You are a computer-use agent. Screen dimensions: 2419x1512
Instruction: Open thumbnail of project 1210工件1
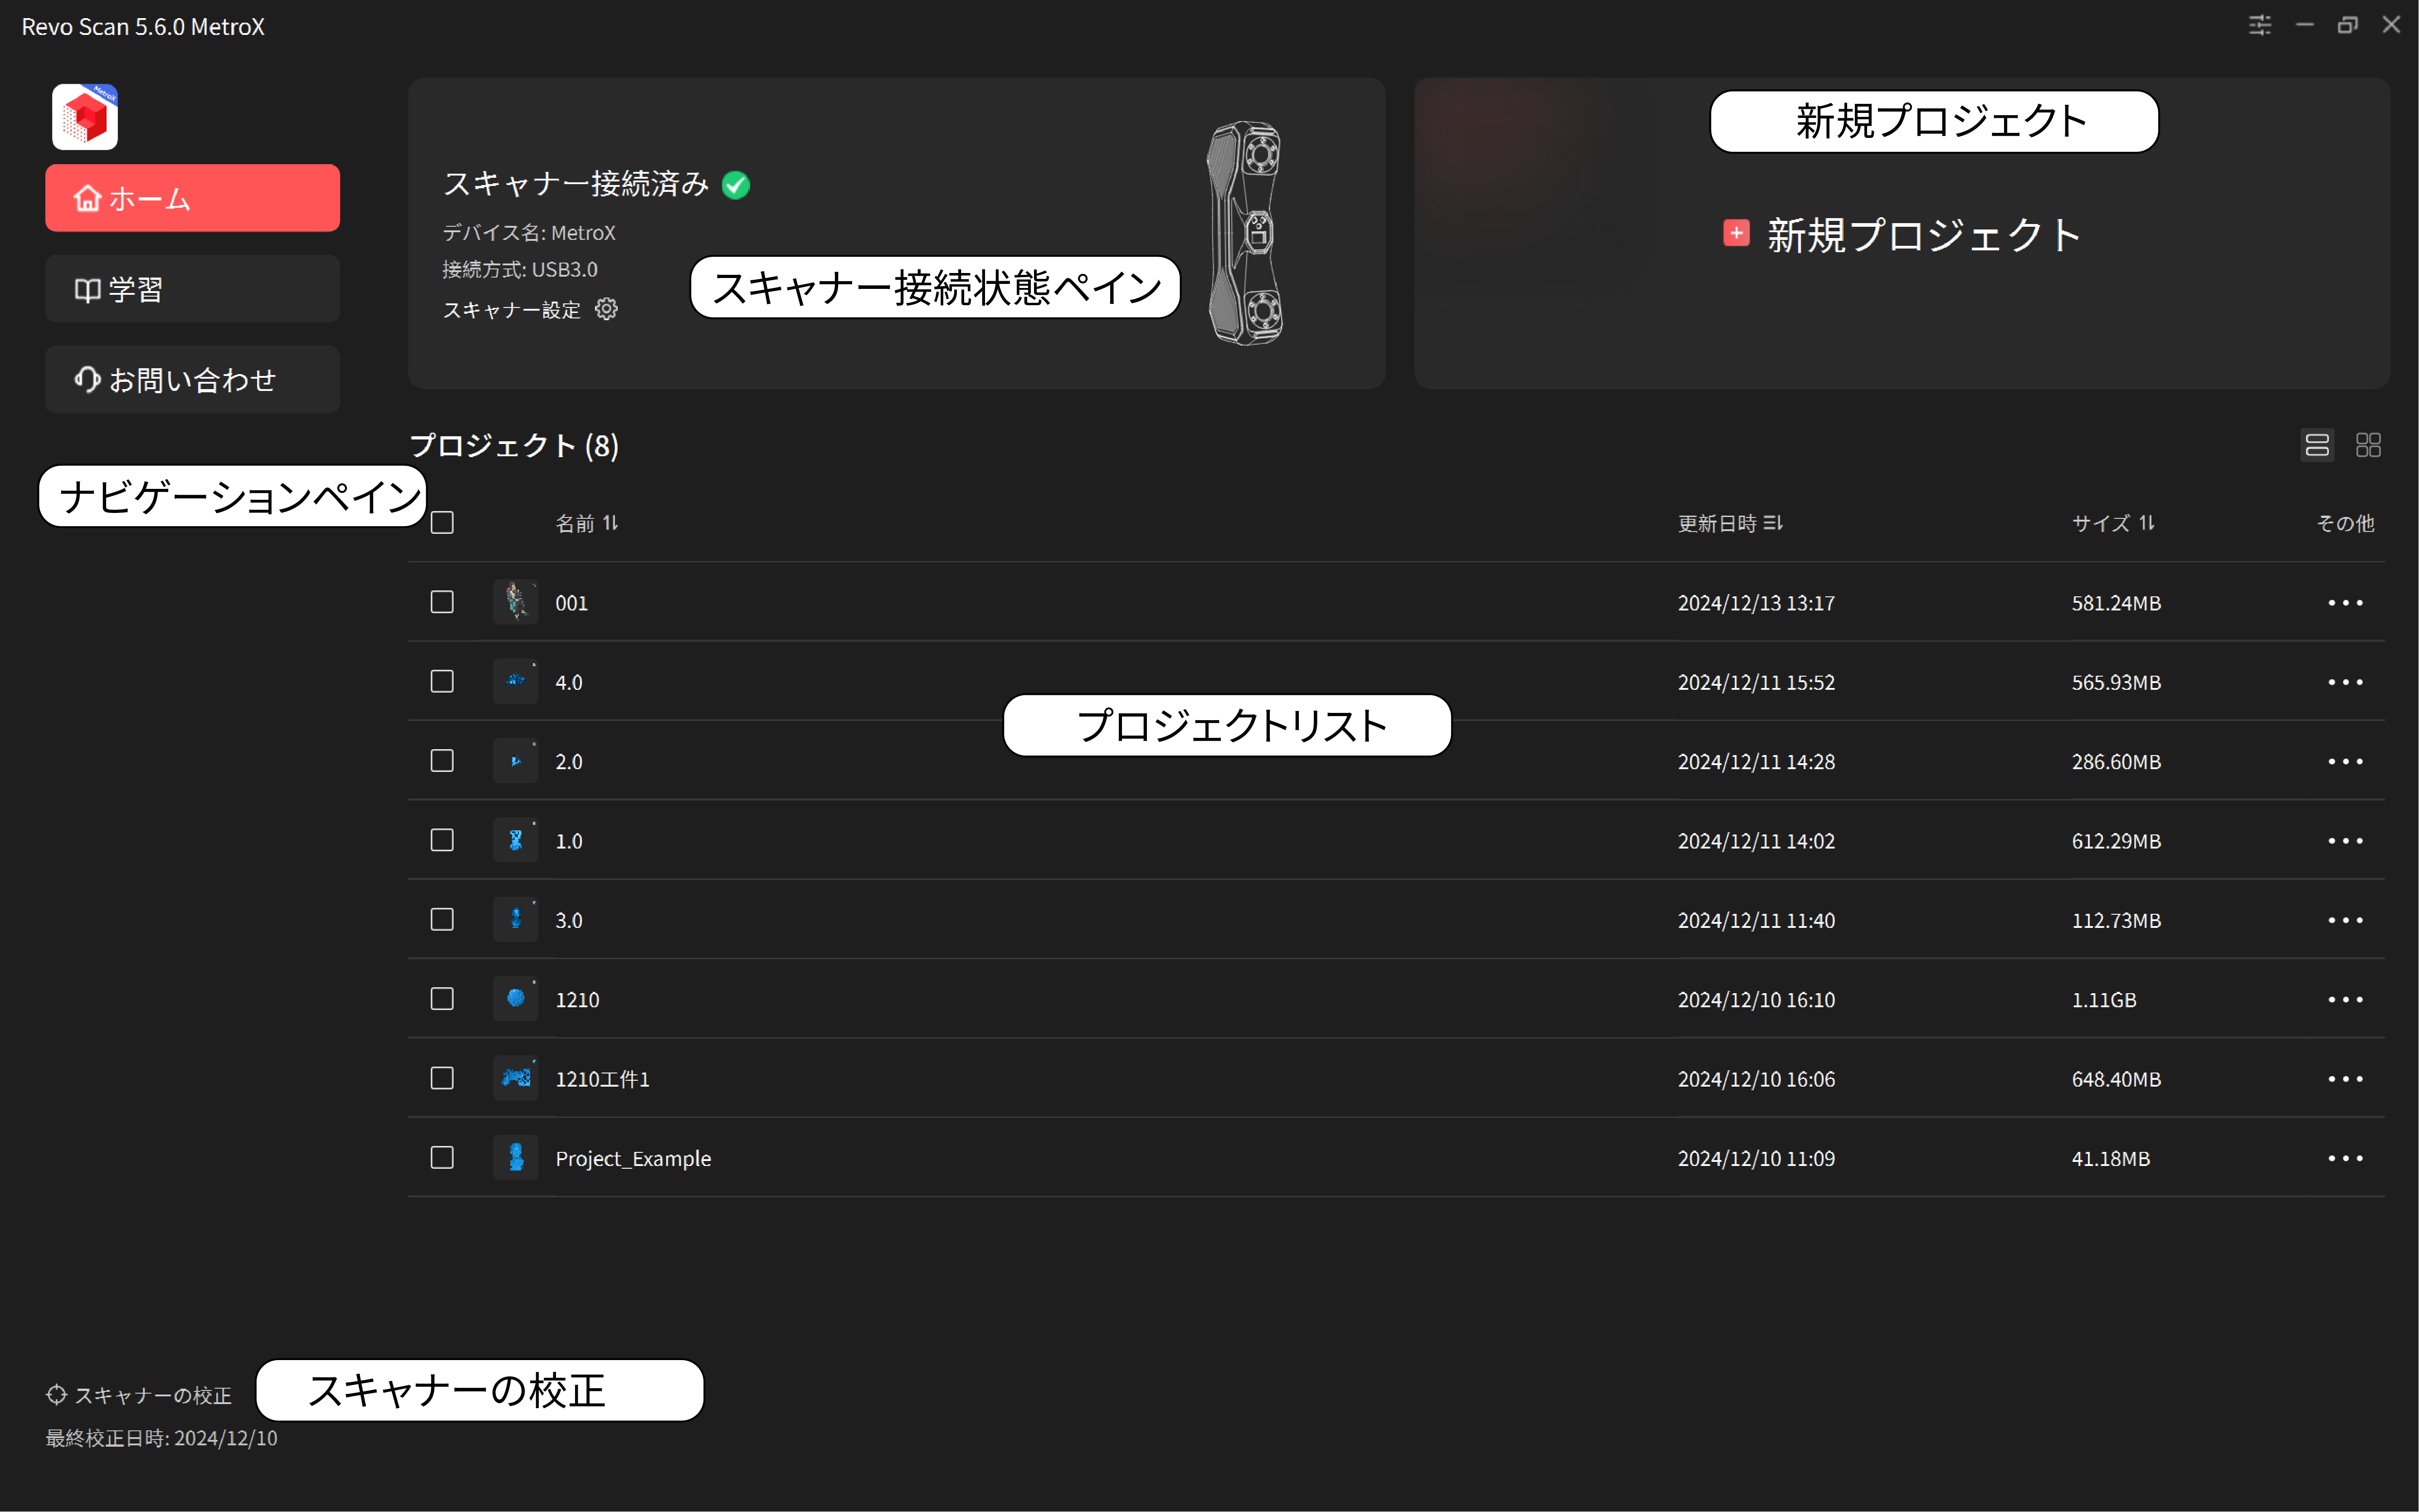pos(515,1078)
